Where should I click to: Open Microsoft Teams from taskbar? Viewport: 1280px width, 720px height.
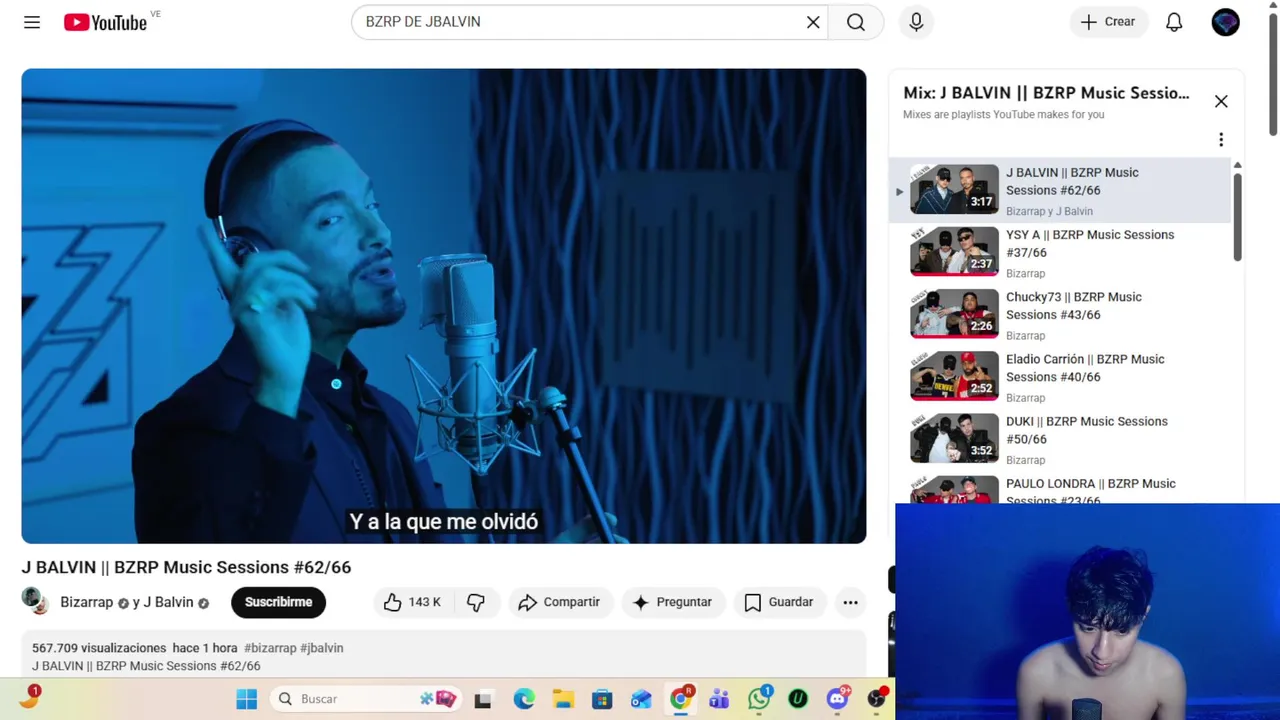pos(719,699)
